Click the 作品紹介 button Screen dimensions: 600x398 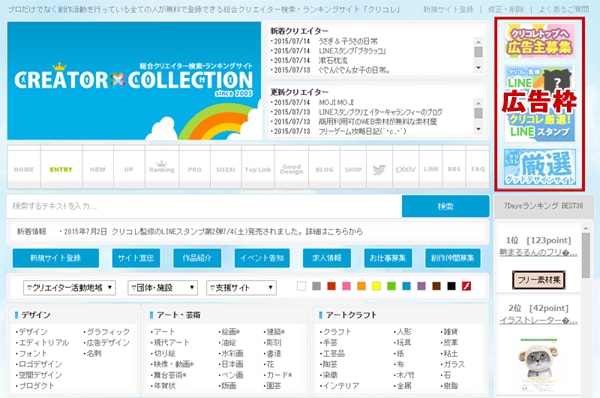[197, 258]
